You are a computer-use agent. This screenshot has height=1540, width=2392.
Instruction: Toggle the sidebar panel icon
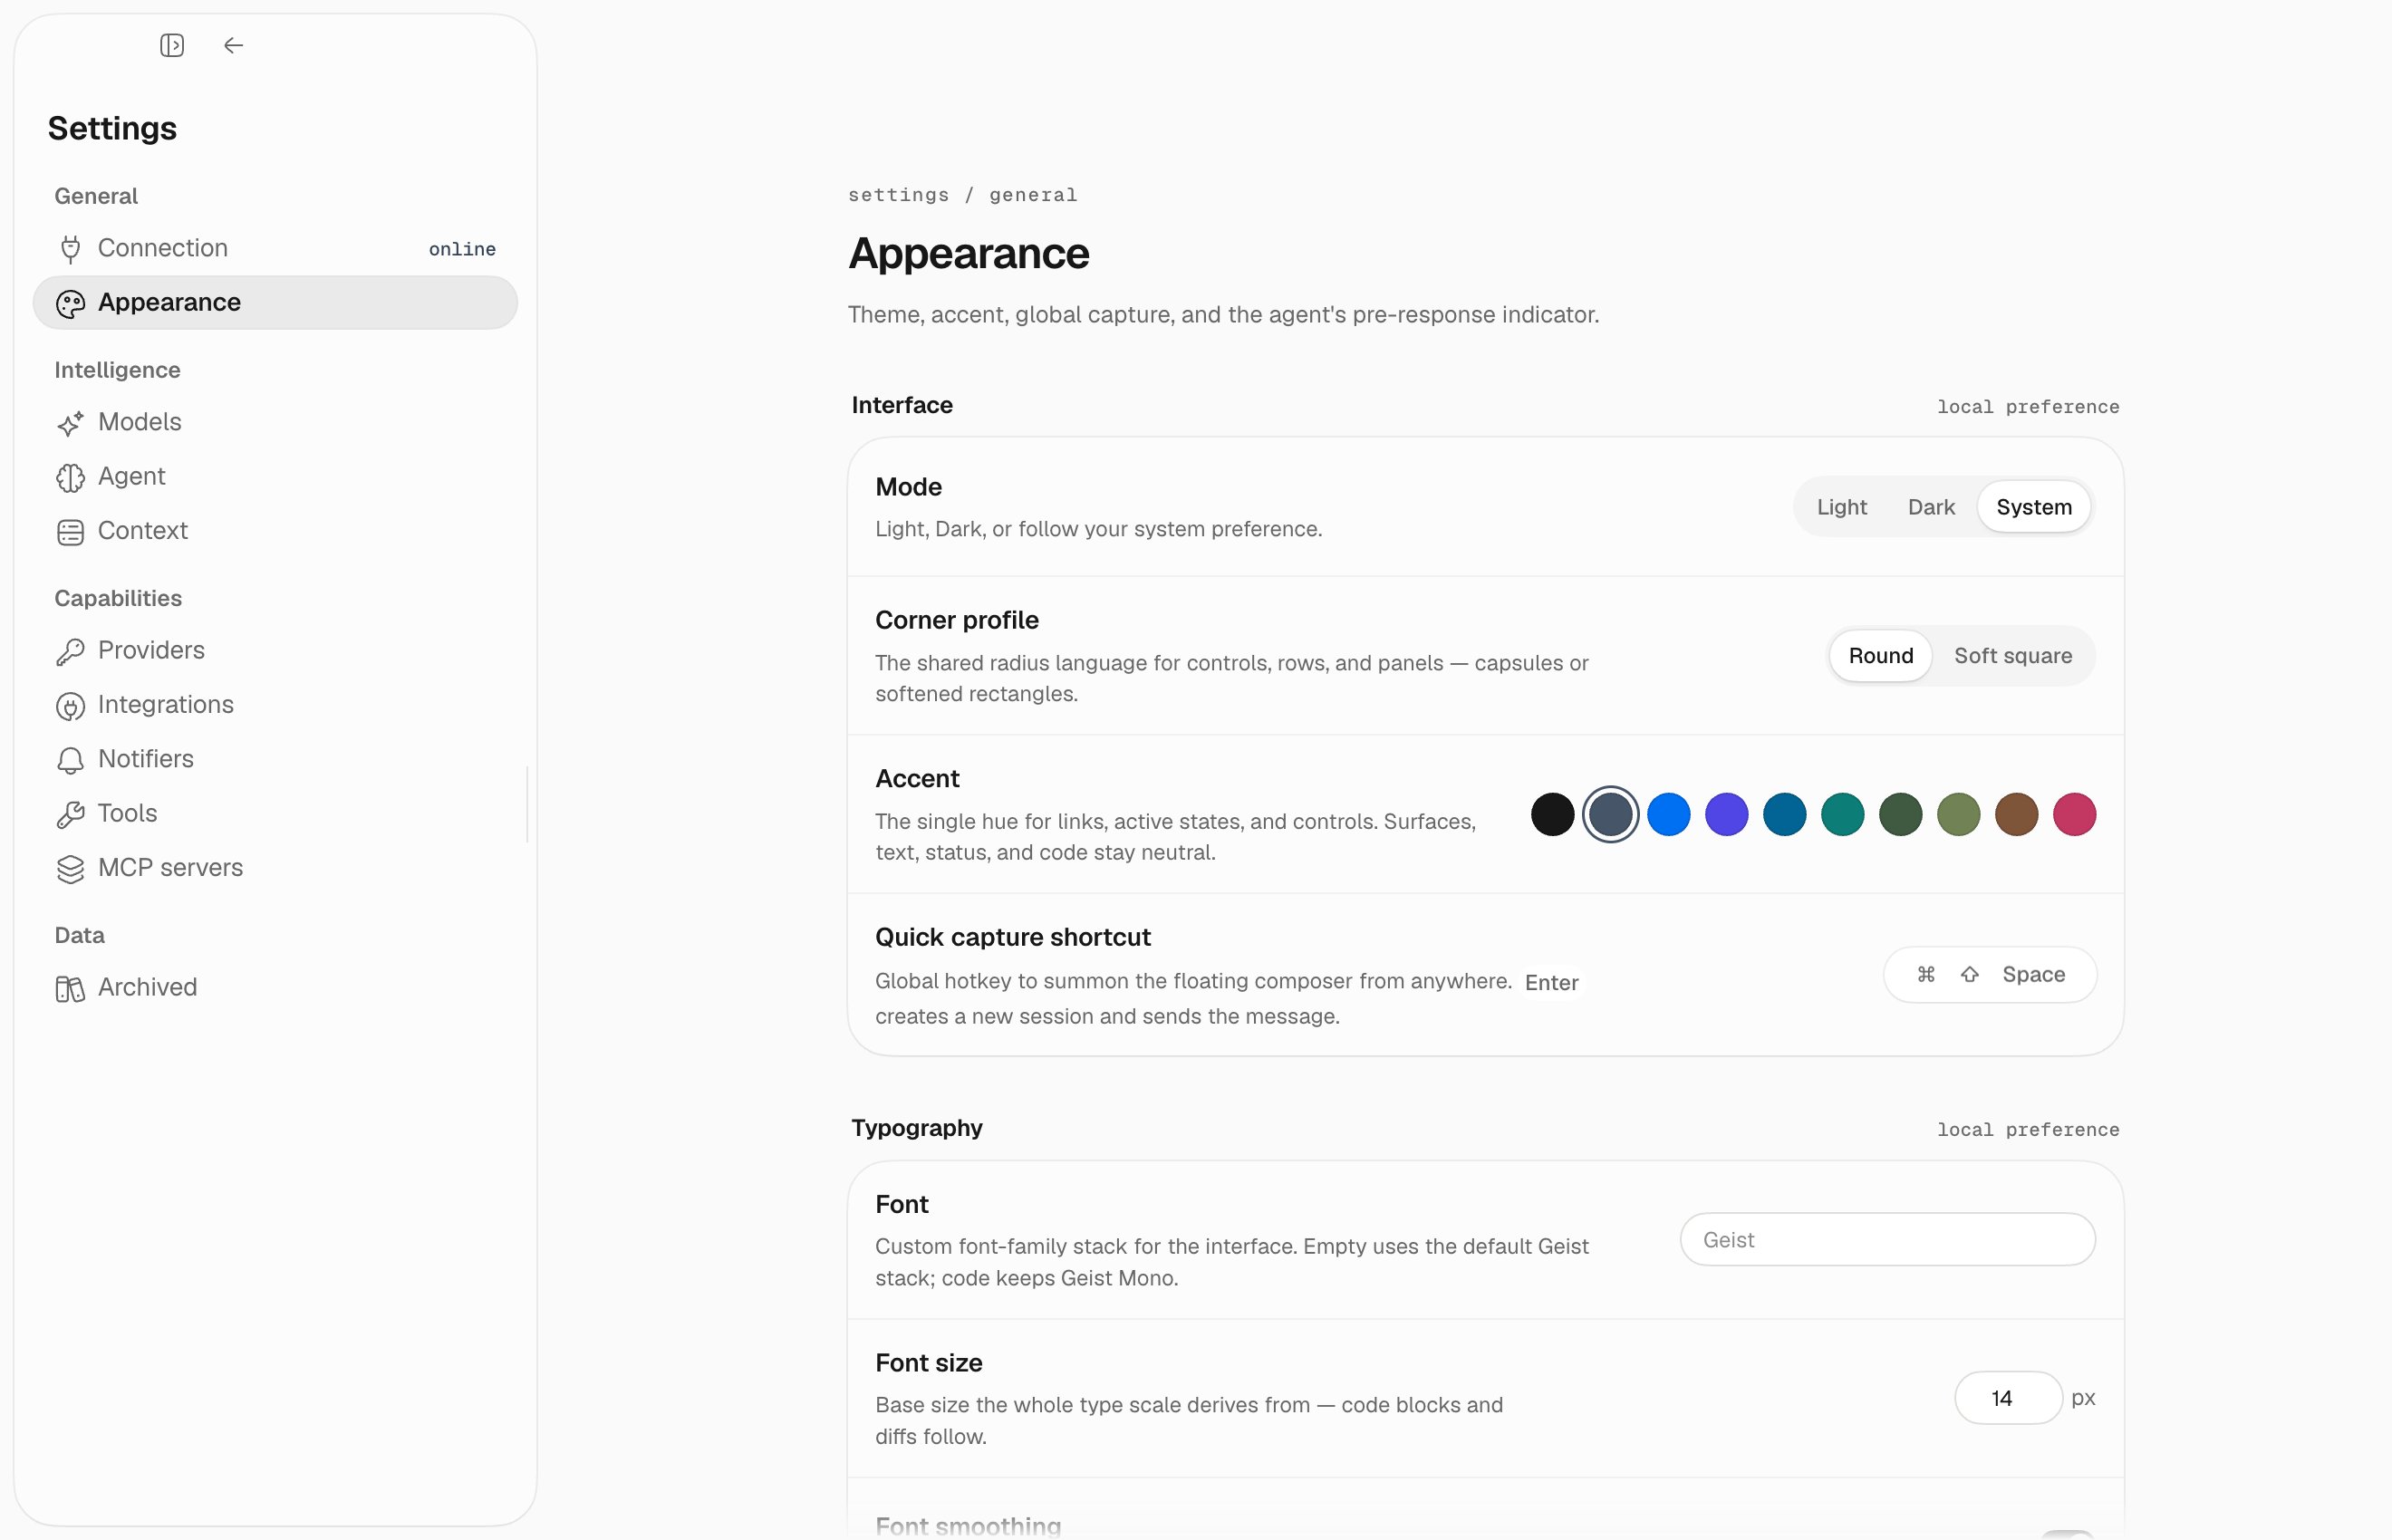pyautogui.click(x=172, y=45)
